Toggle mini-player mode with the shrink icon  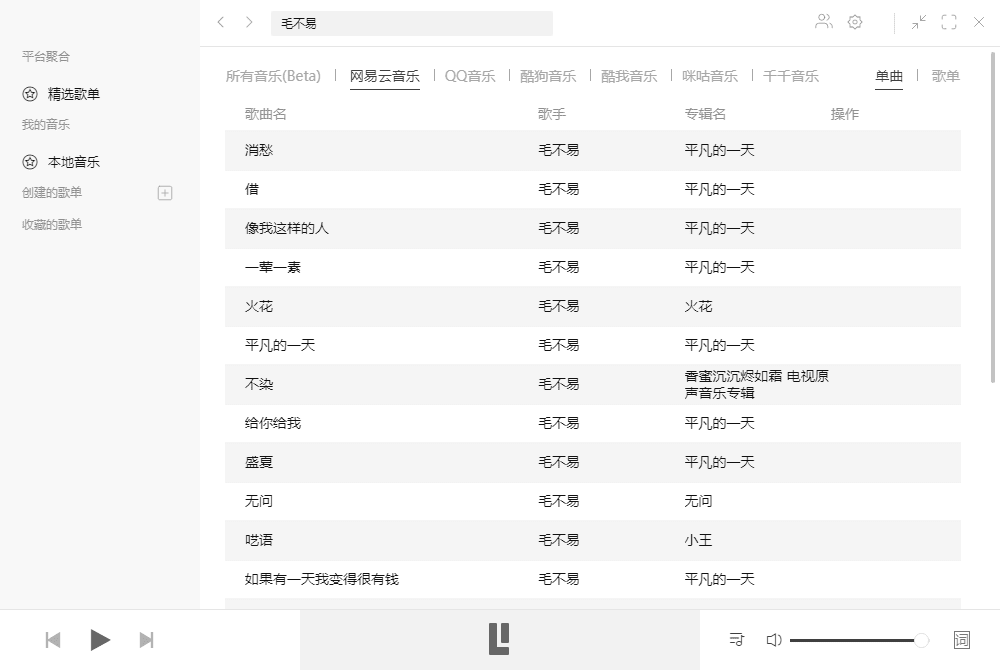point(918,22)
